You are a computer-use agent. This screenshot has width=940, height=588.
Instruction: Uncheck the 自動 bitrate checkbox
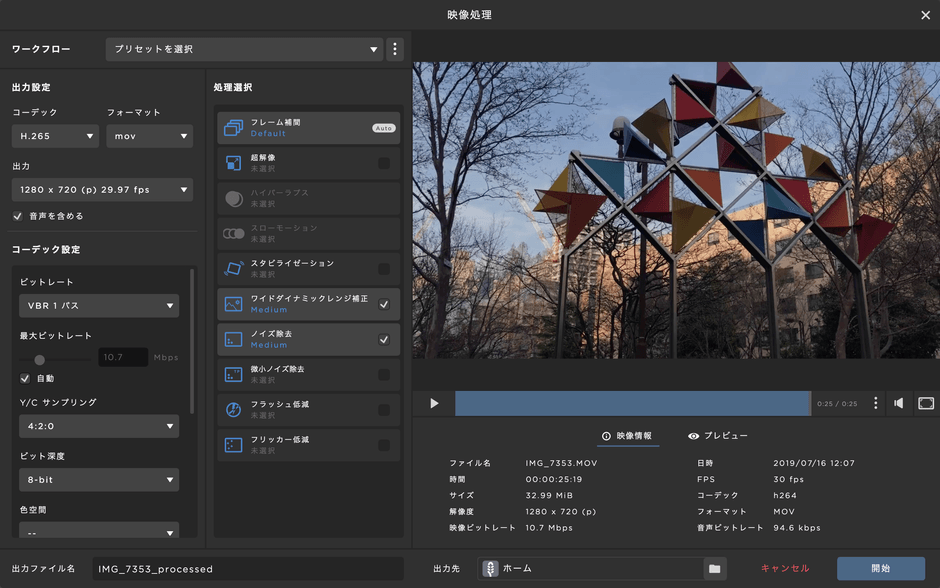[x=25, y=378]
